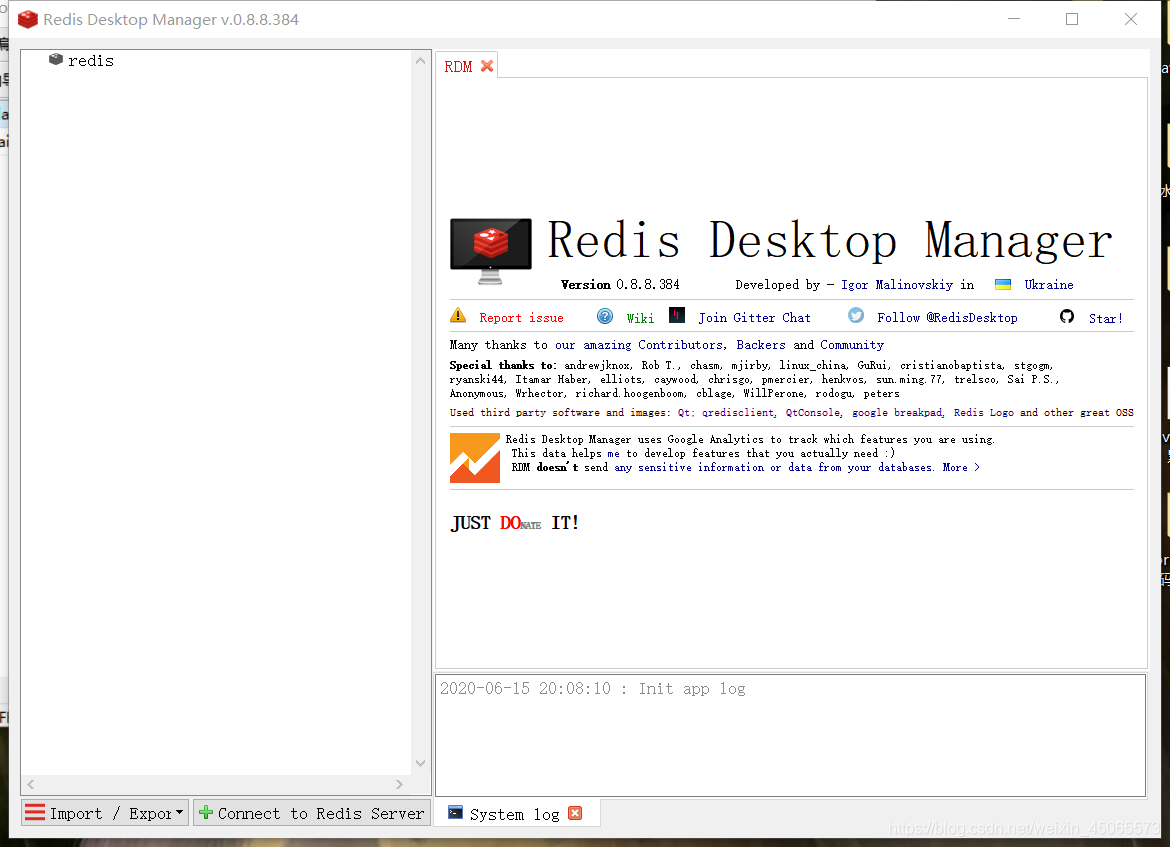Click the Version 0.8.8.384 text
Viewport: 1170px width, 847px height.
619,284
